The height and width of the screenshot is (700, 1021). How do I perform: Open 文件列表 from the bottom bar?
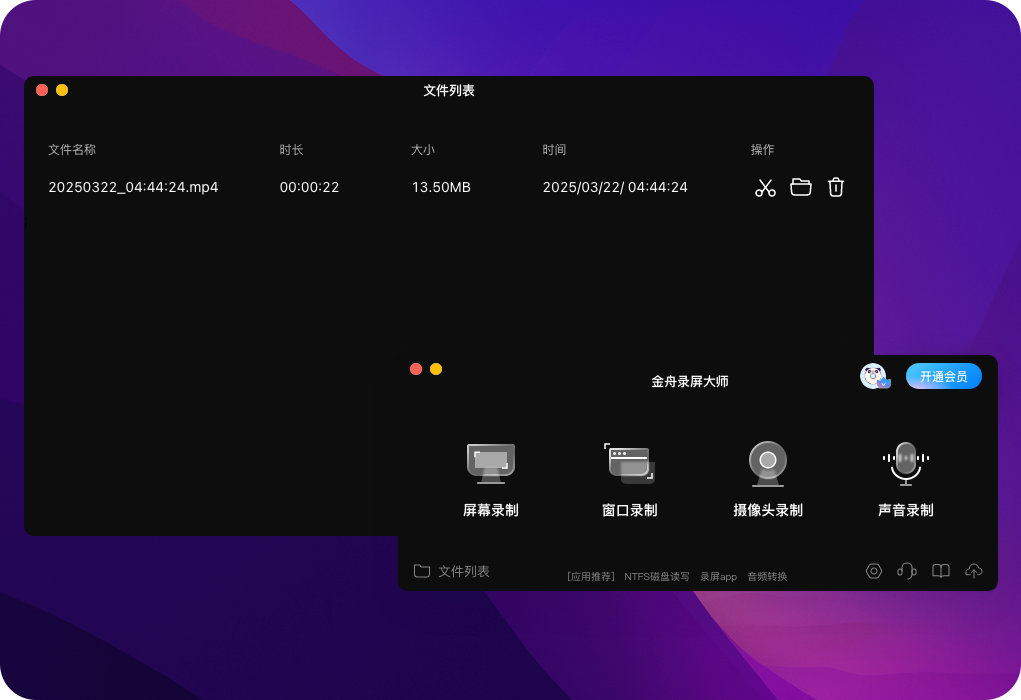pos(452,571)
